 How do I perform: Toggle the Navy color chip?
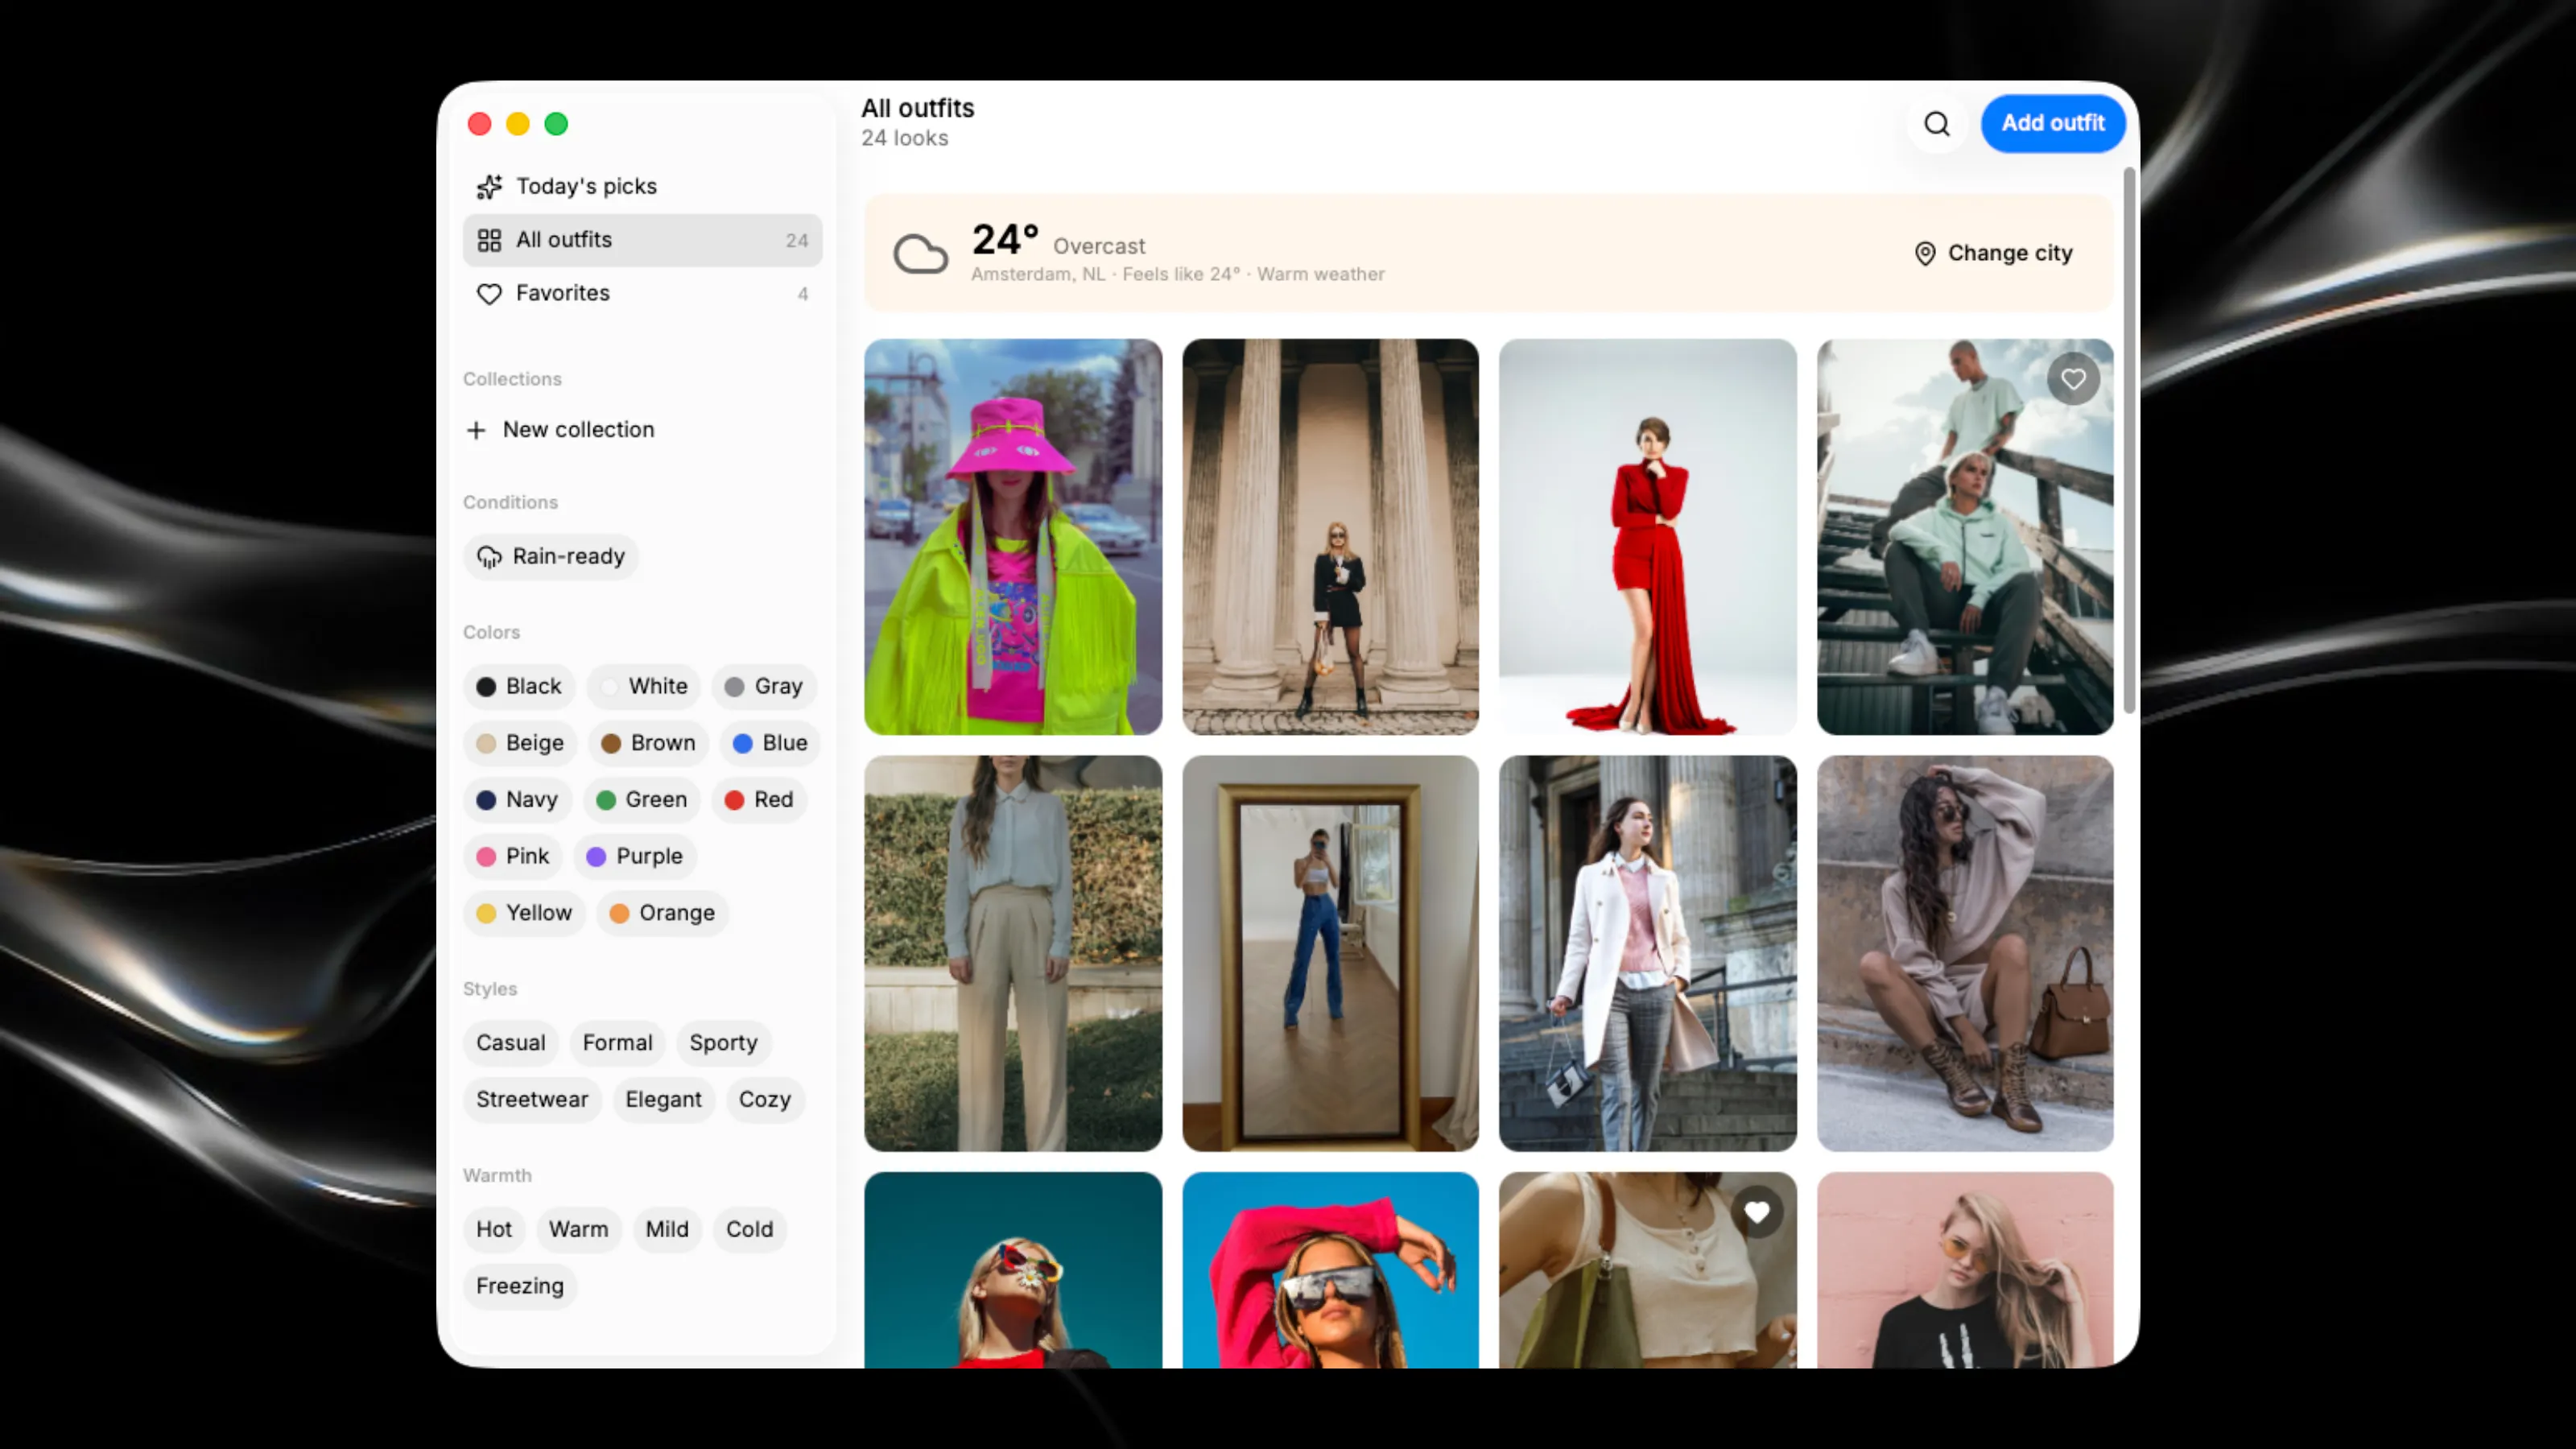point(517,800)
